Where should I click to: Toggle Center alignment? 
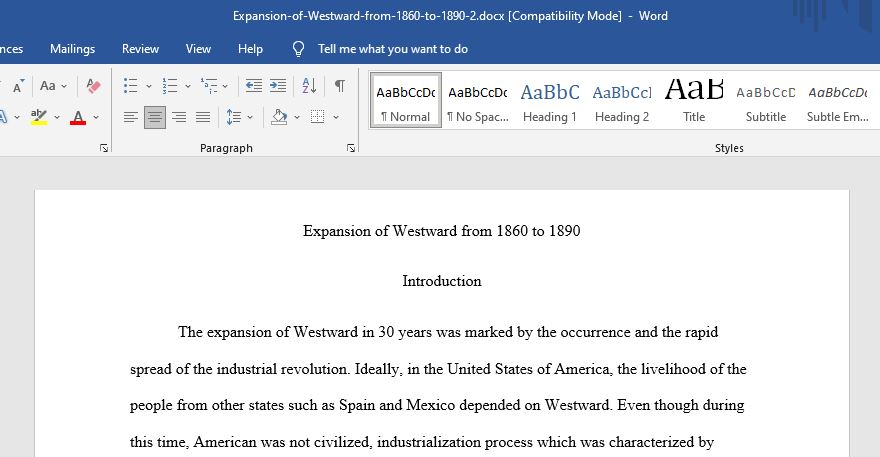155,117
